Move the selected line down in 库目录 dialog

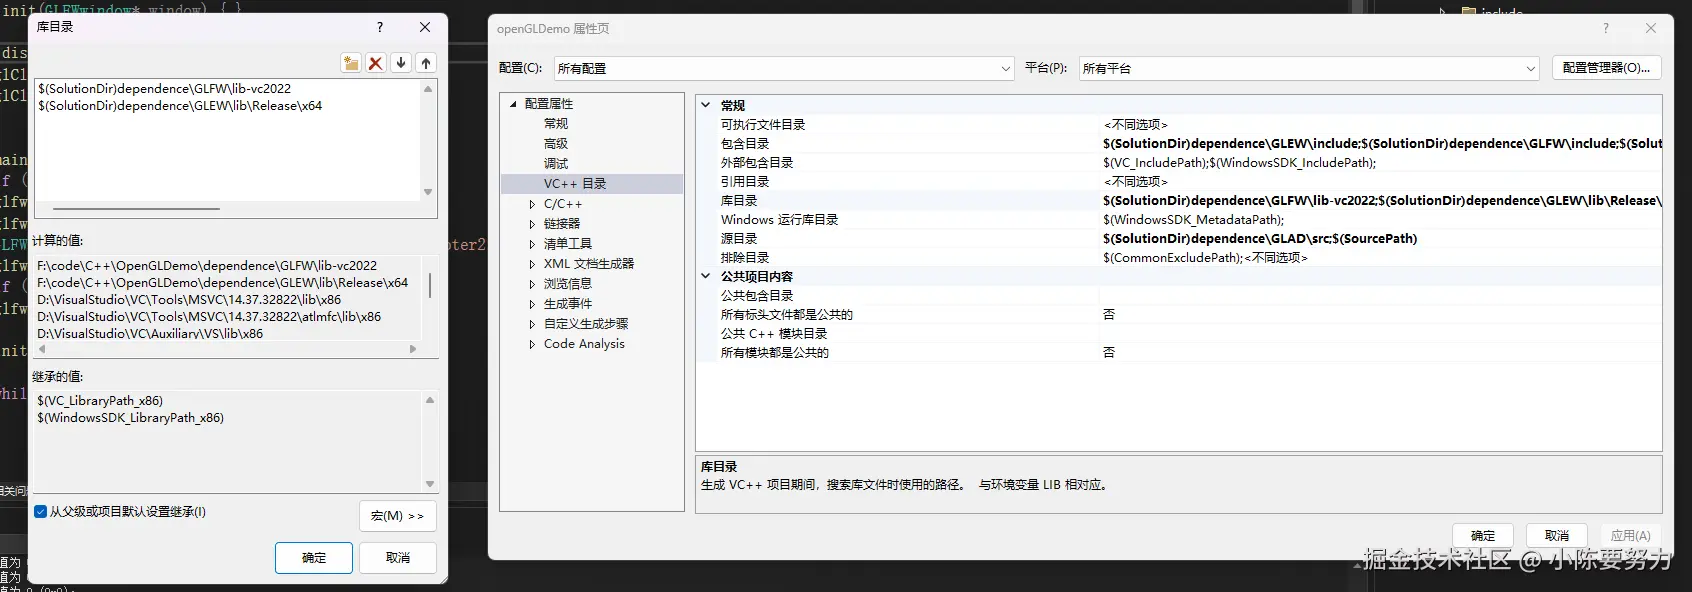pyautogui.click(x=401, y=63)
